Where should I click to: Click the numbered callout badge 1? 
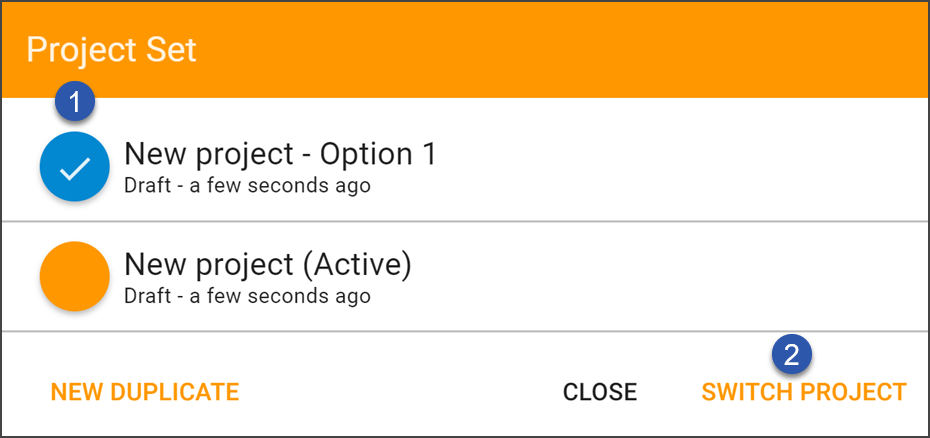click(x=75, y=103)
